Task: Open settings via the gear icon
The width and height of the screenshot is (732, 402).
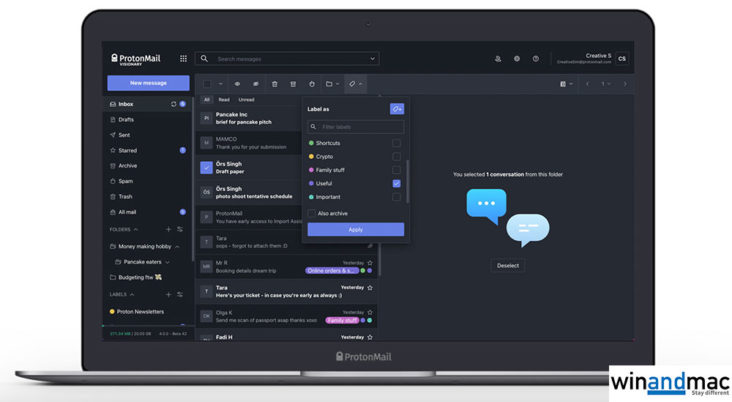Action: pos(517,59)
